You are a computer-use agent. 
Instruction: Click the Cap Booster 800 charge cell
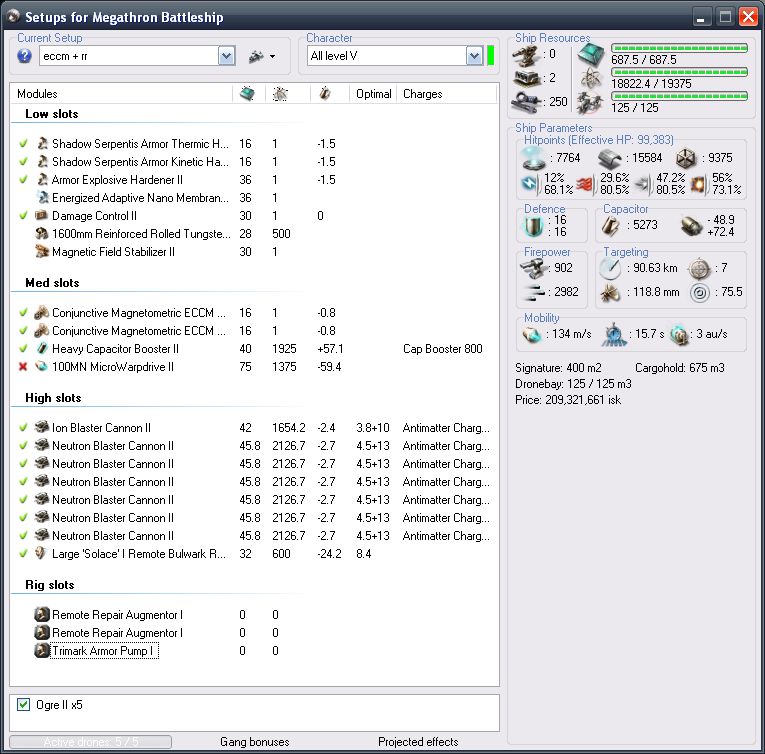tap(443, 348)
